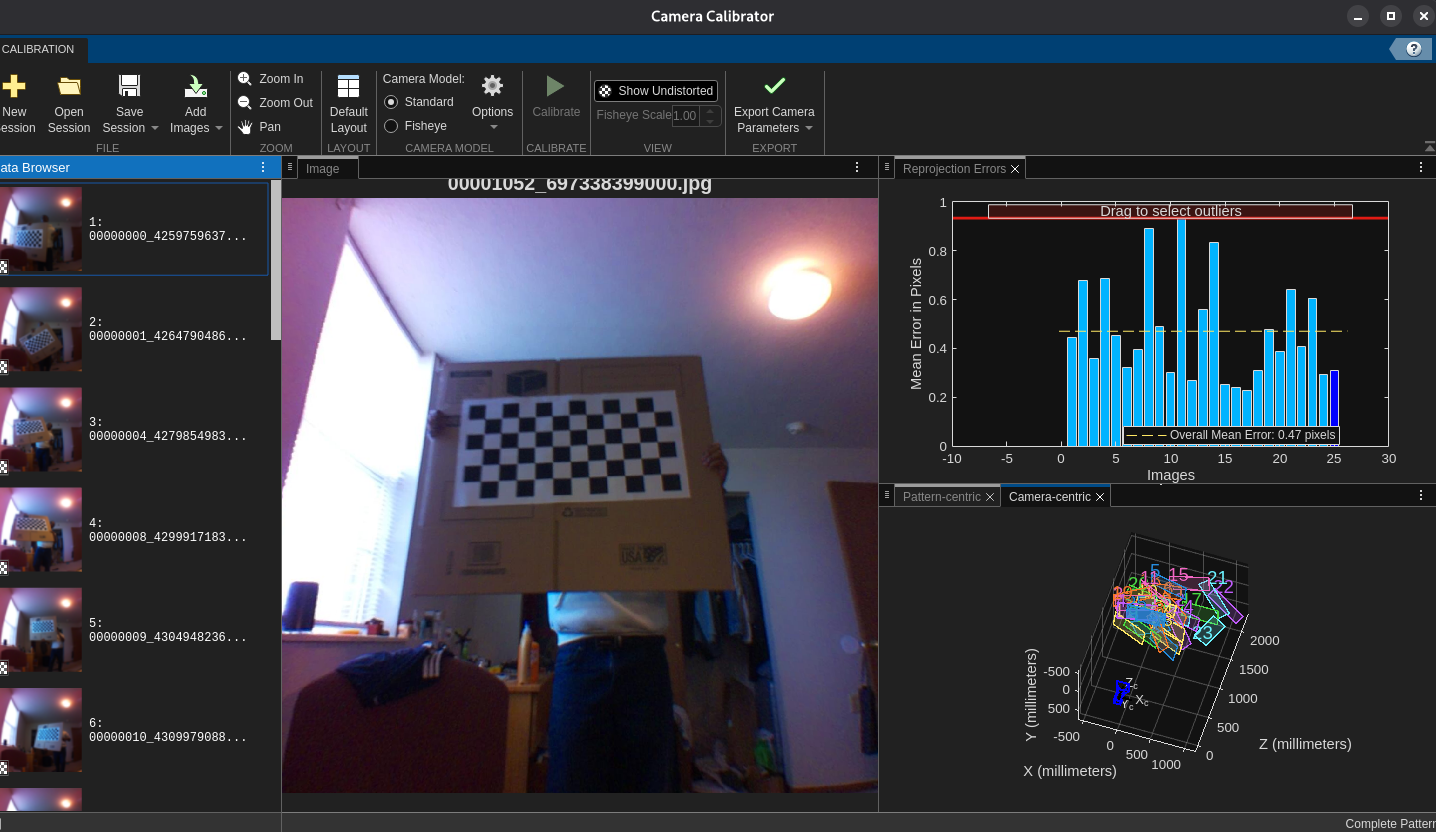Select image 1 thumbnail 00000000_4259759637
The width and height of the screenshot is (1436, 832).
point(41,230)
